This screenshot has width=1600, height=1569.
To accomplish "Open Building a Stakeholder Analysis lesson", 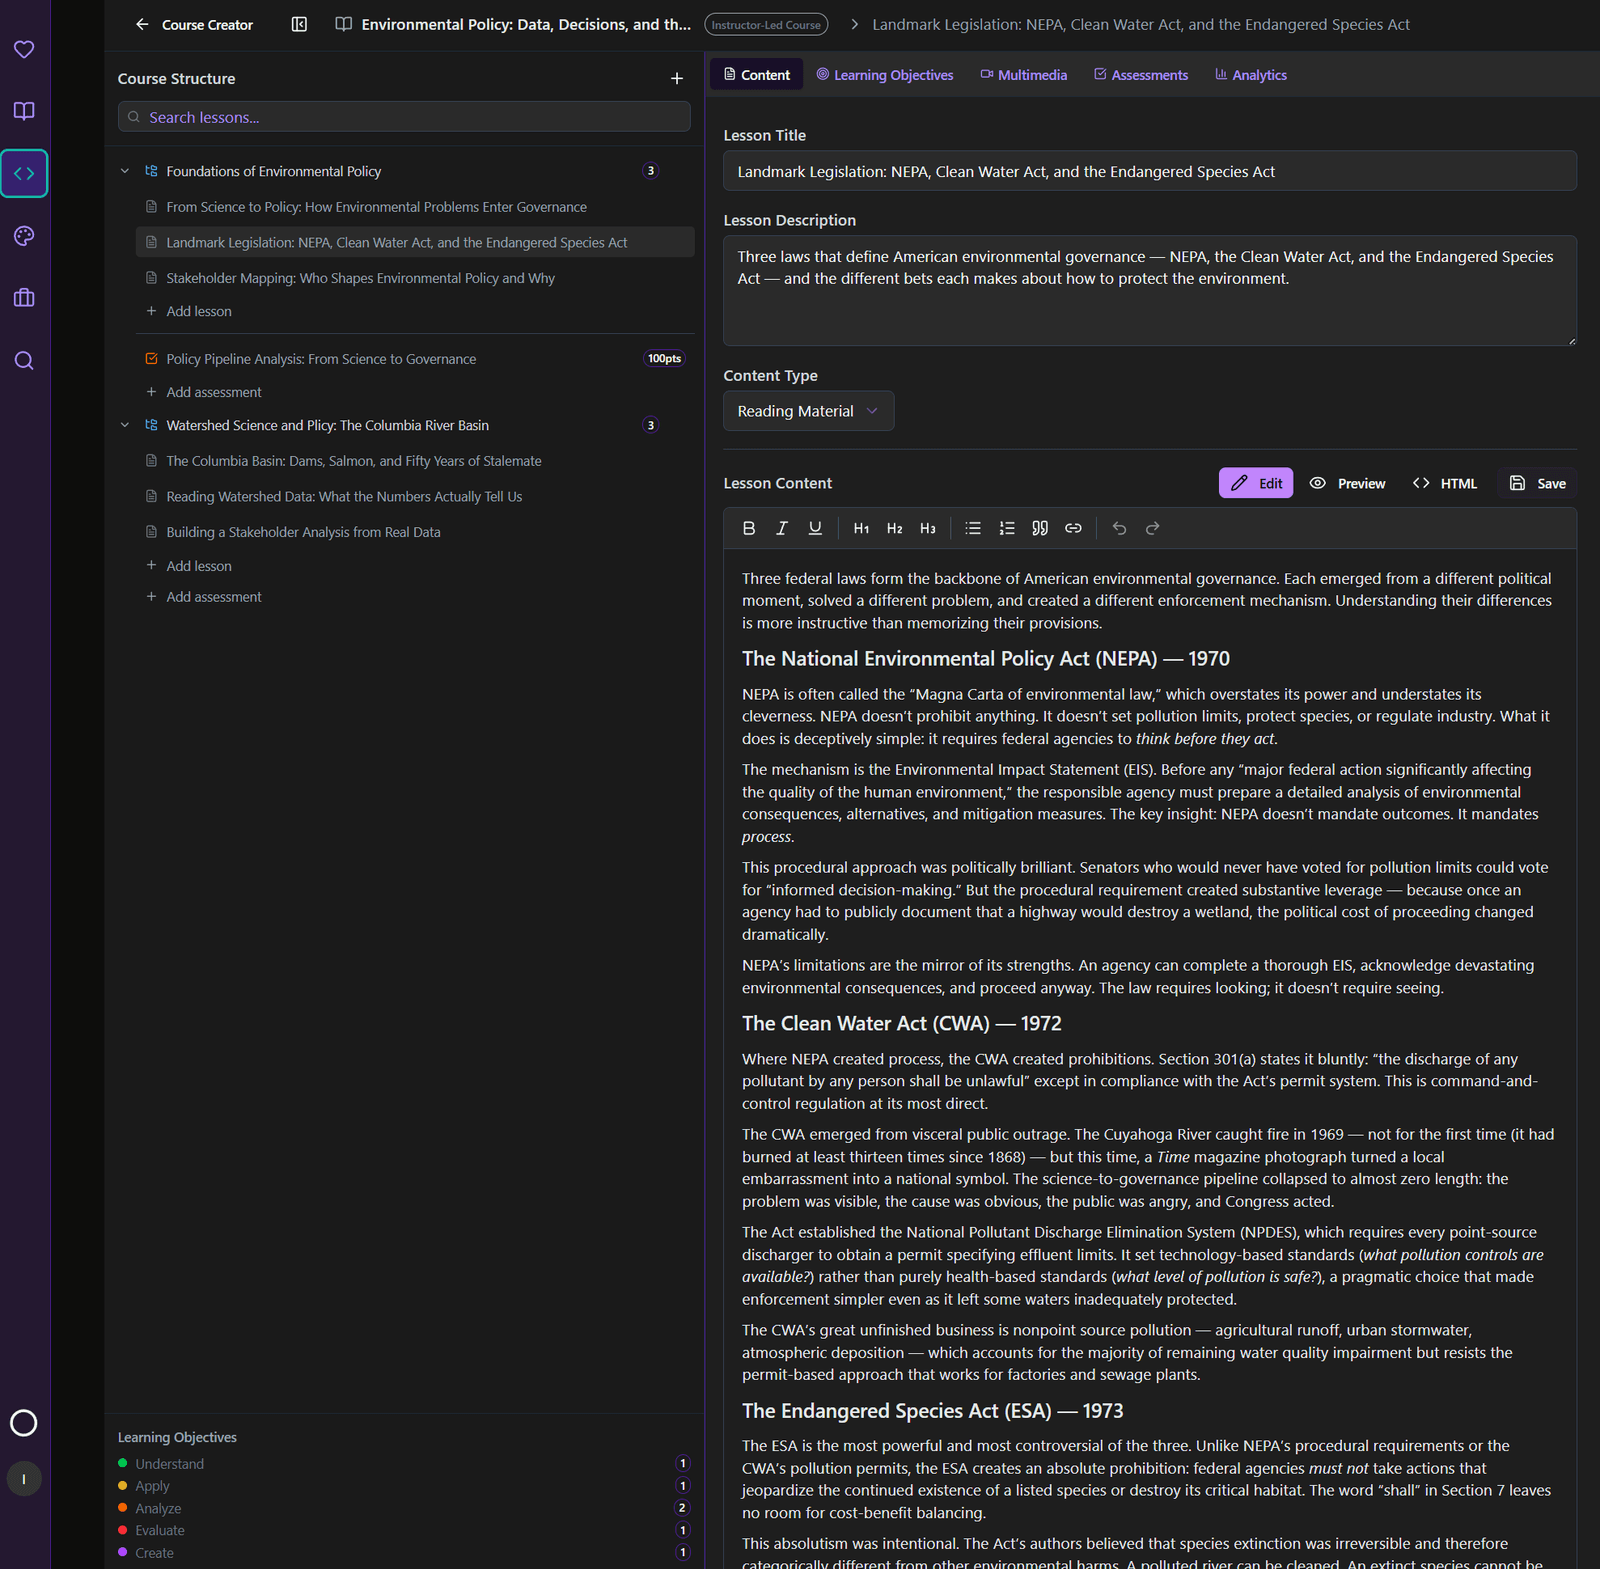I will [415, 532].
